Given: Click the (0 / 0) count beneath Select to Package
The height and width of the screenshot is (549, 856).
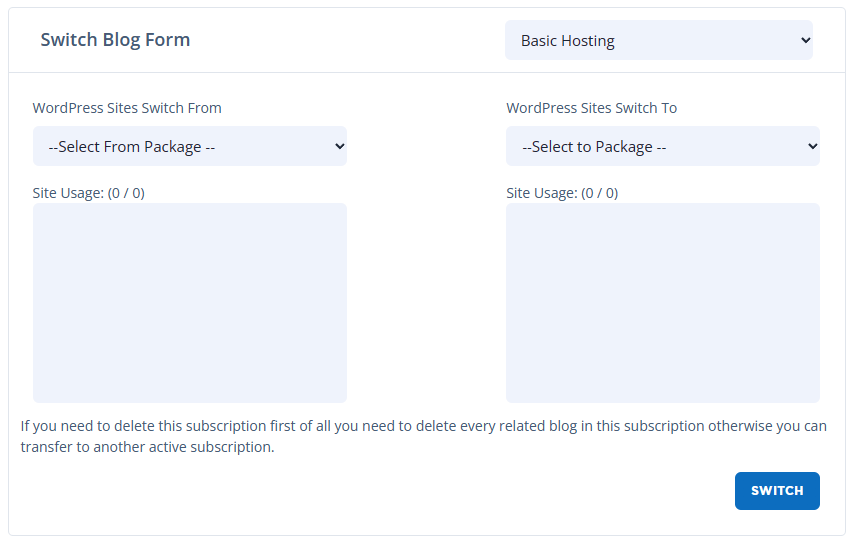Looking at the screenshot, I should [x=600, y=193].
